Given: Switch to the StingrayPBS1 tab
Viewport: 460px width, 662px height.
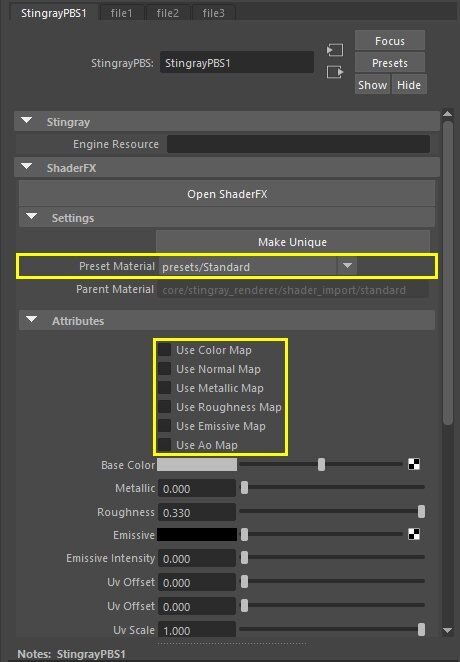Looking at the screenshot, I should click(x=54, y=13).
